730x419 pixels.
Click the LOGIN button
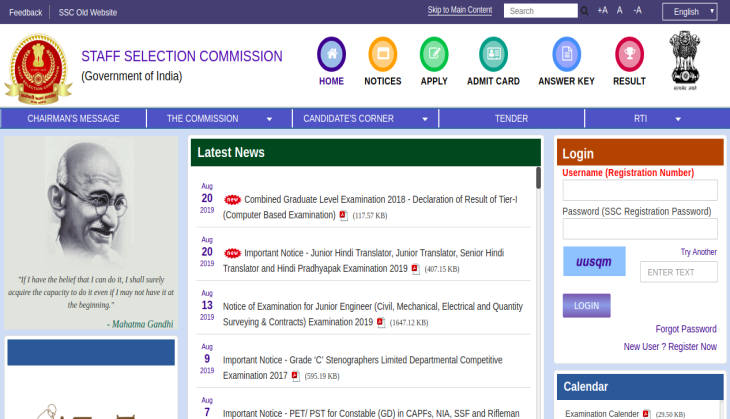tap(586, 305)
